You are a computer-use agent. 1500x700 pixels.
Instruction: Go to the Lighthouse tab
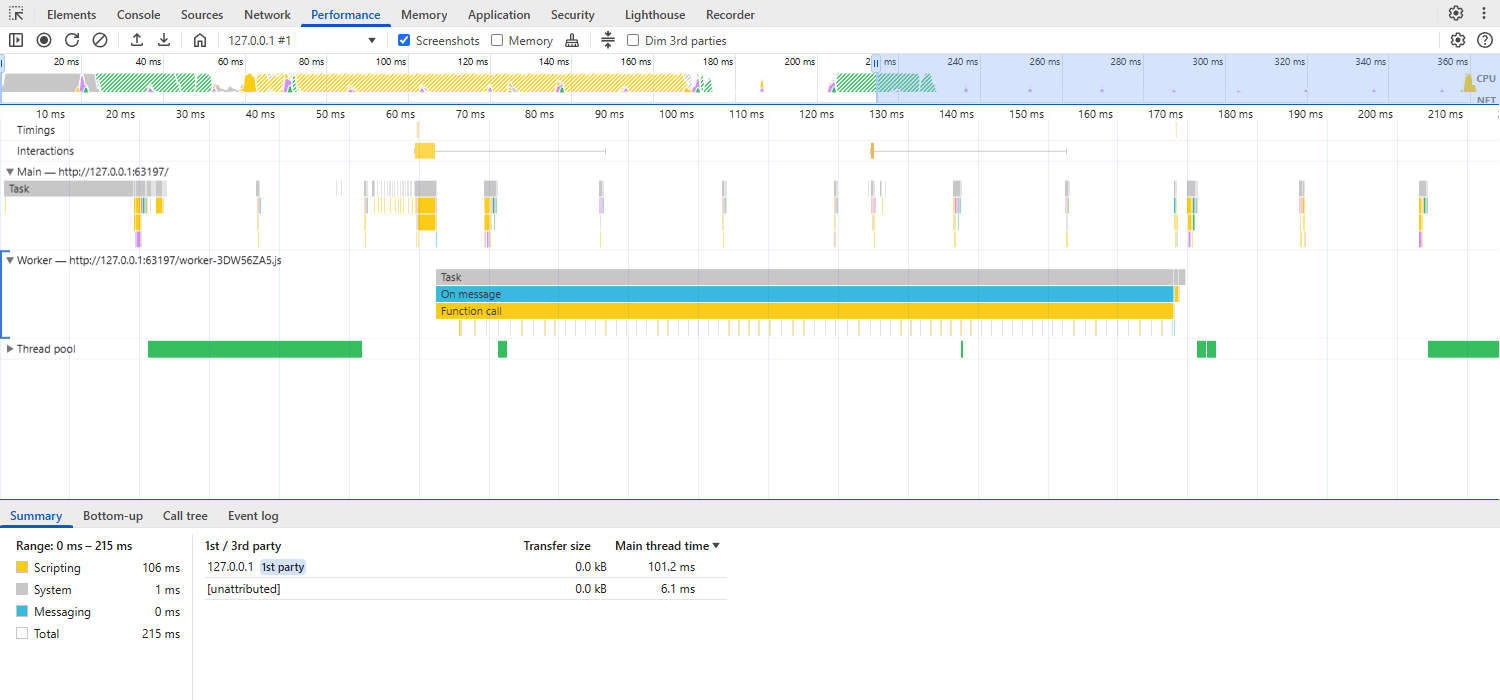655,15
